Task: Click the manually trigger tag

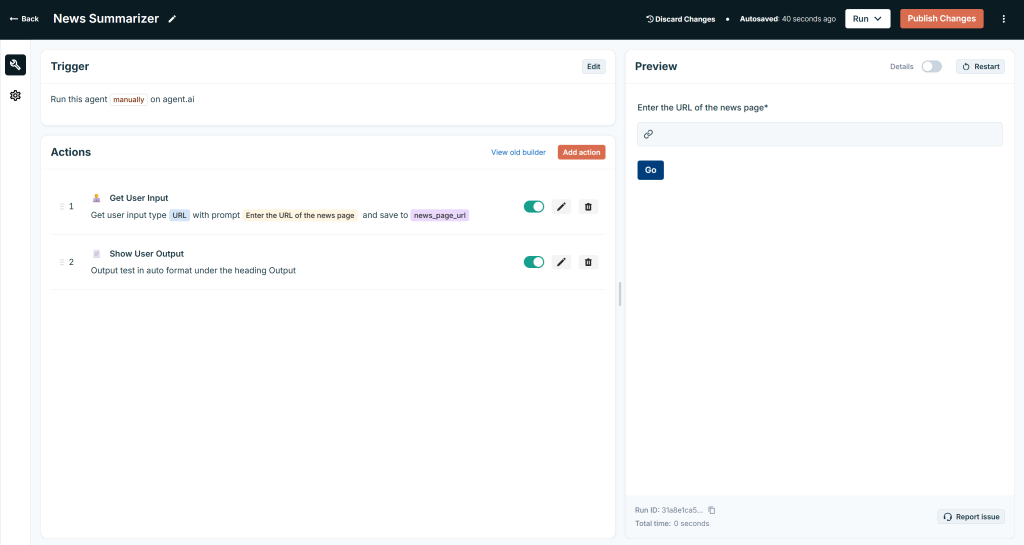Action: click(x=128, y=100)
